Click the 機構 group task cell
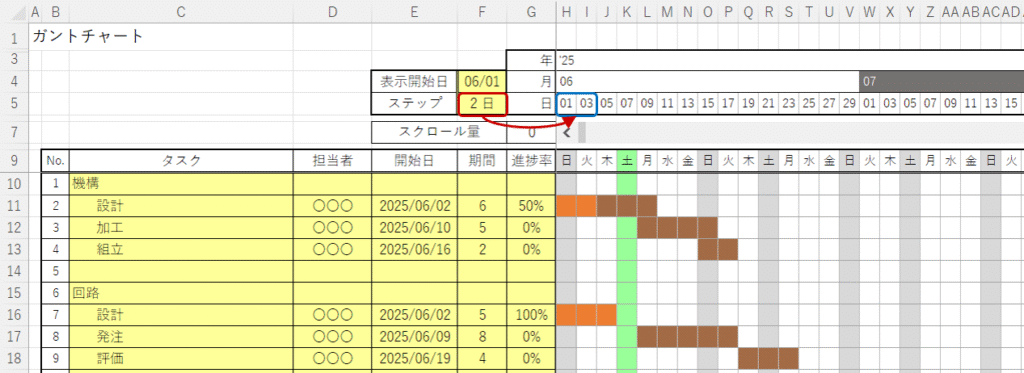The width and height of the screenshot is (1024, 373). [181, 184]
